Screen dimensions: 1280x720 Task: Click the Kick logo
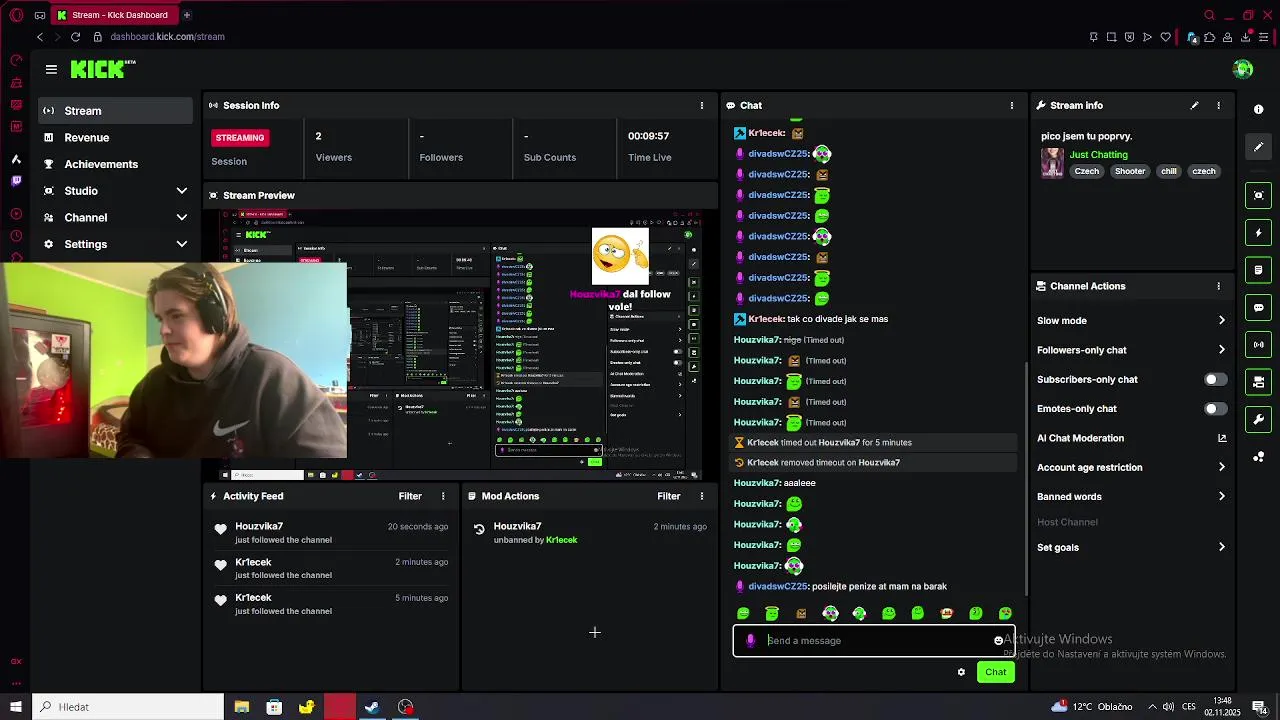coord(103,69)
